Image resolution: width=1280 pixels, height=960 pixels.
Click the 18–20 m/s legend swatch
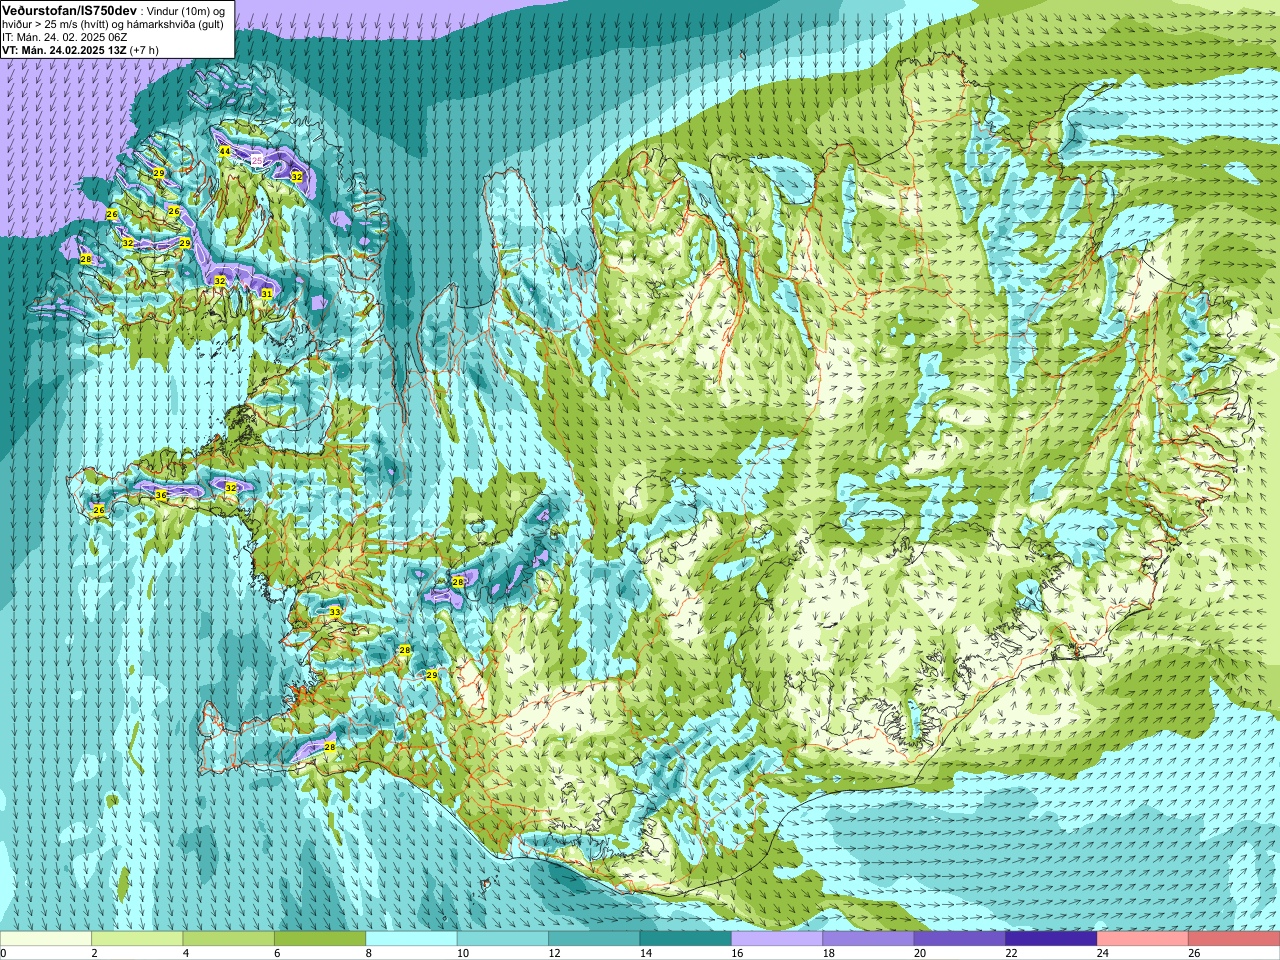[x=868, y=940]
